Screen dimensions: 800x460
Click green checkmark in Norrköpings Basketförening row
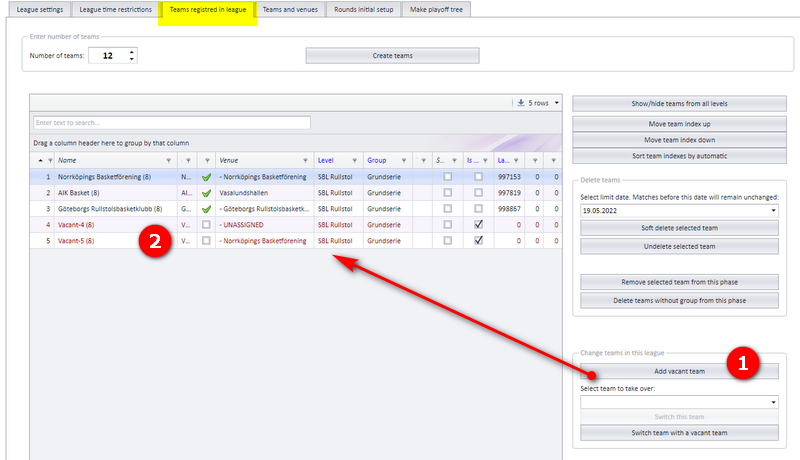point(206,177)
